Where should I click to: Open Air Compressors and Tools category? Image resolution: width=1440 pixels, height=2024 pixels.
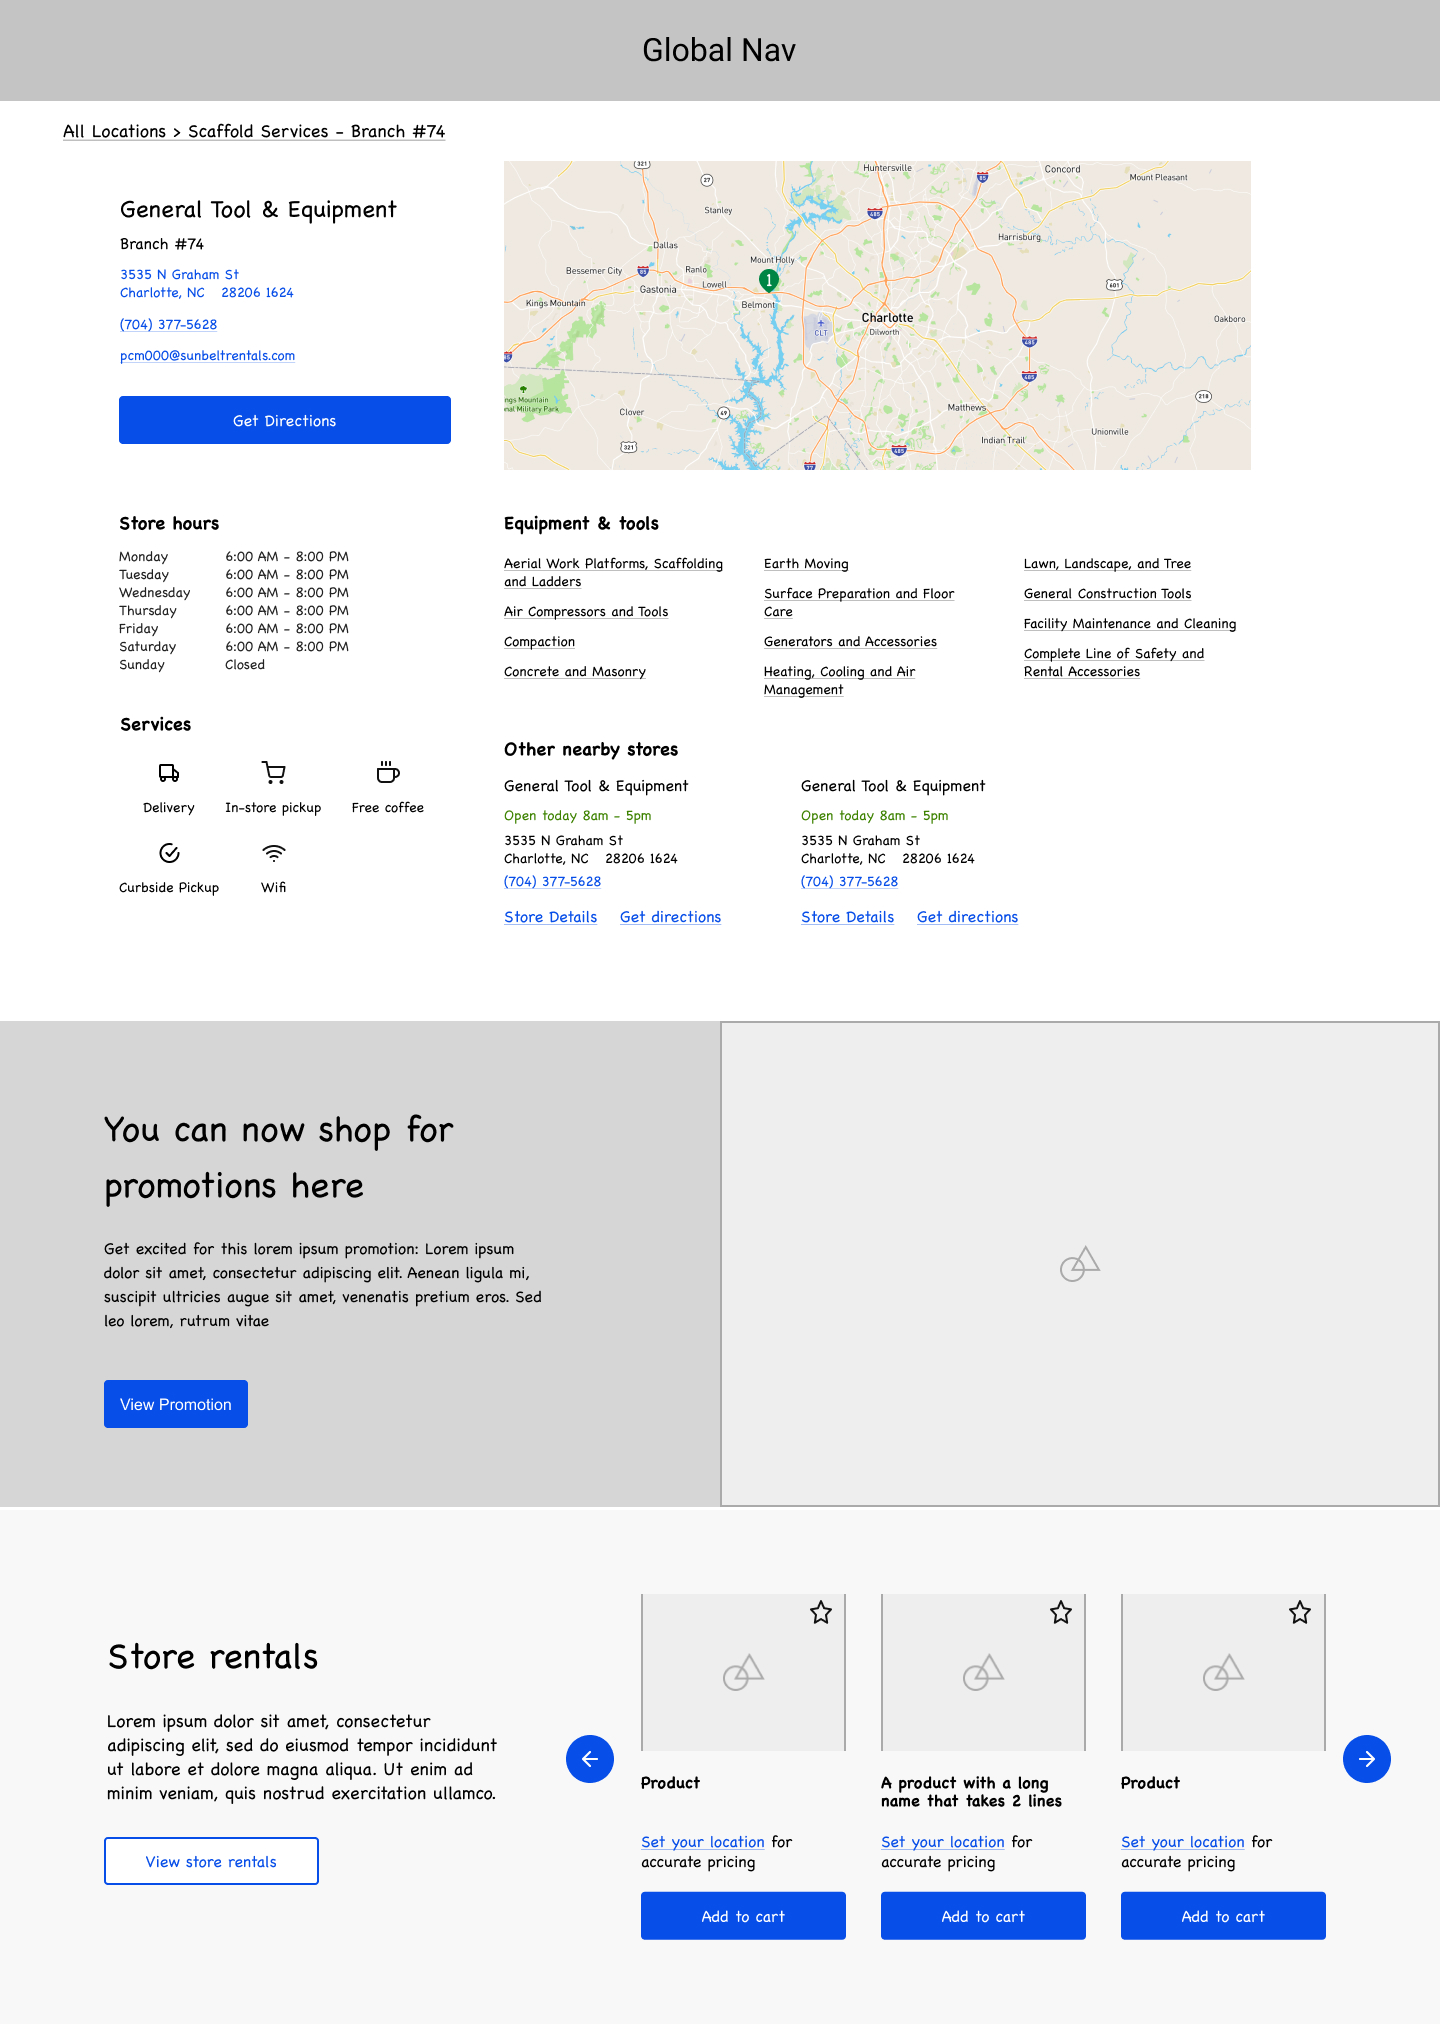point(586,611)
